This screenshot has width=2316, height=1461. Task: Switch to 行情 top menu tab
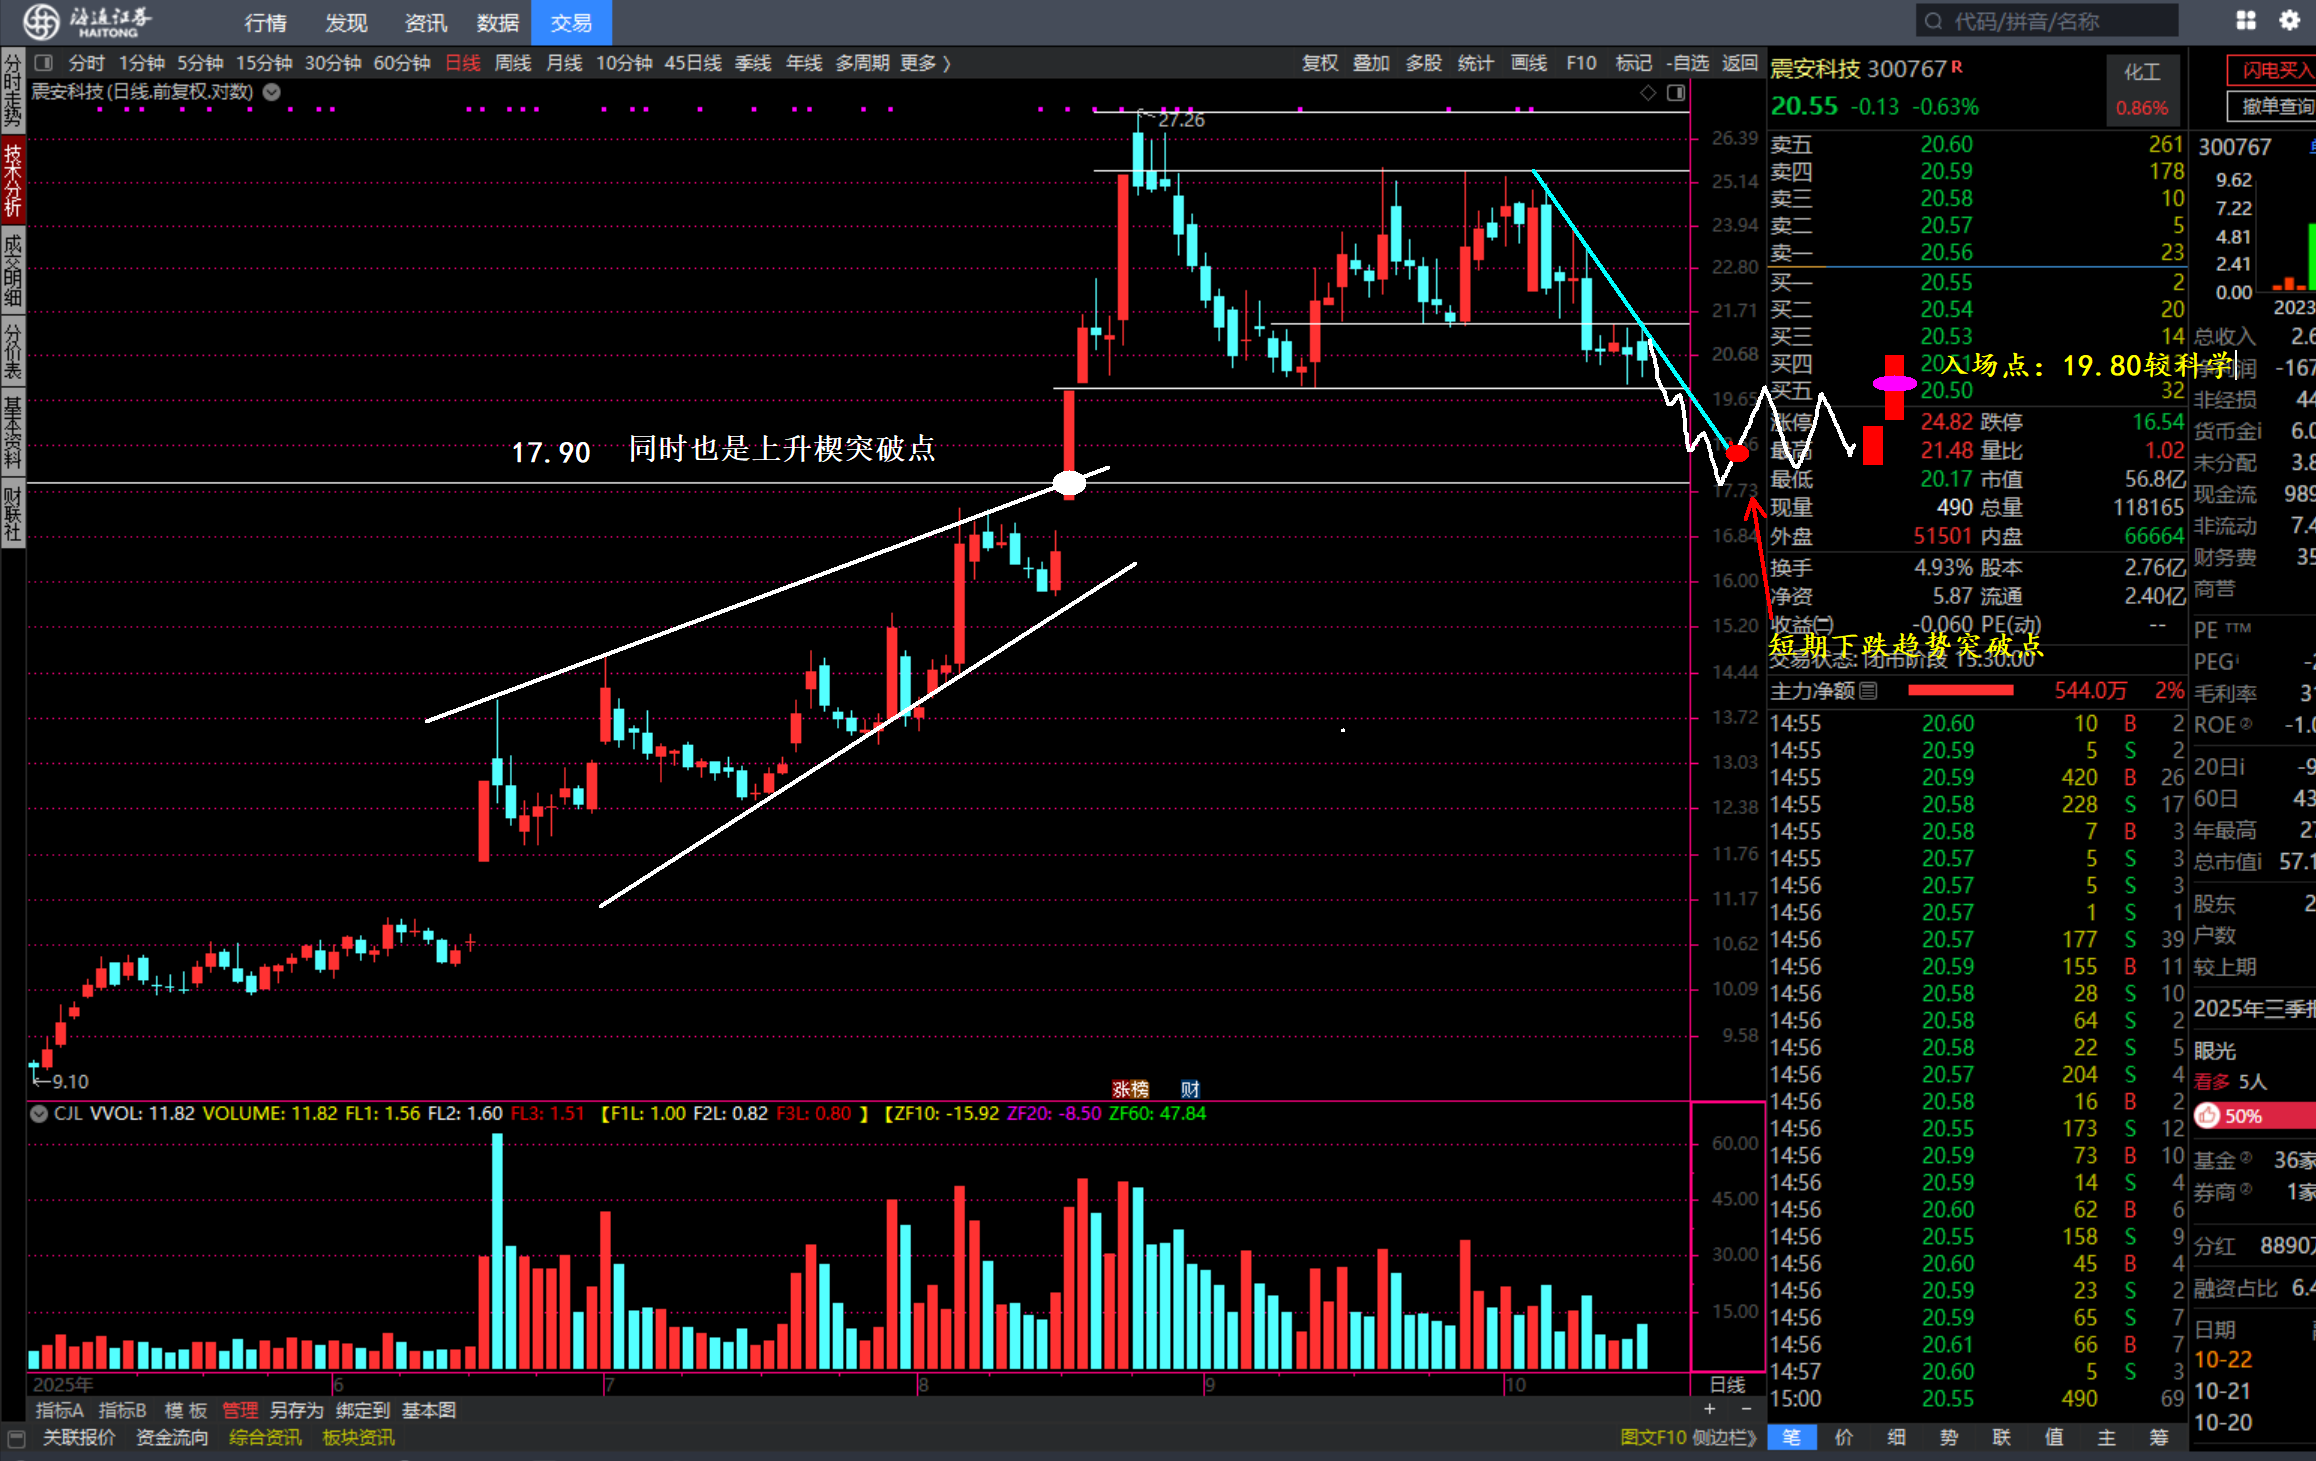(x=265, y=22)
